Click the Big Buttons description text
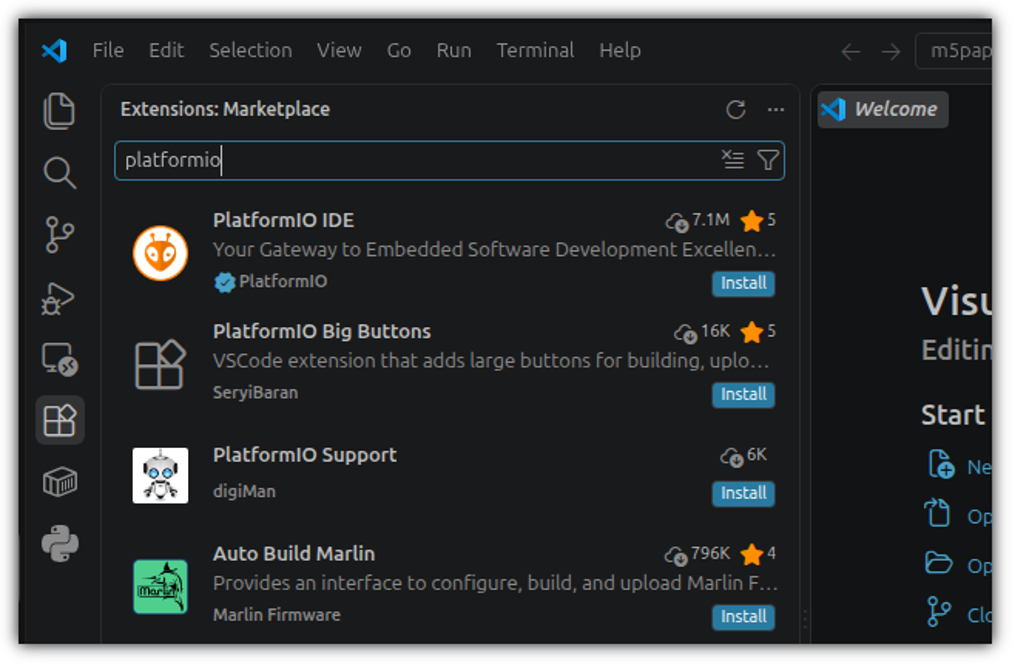The image size is (1012, 664). pyautogui.click(x=491, y=361)
